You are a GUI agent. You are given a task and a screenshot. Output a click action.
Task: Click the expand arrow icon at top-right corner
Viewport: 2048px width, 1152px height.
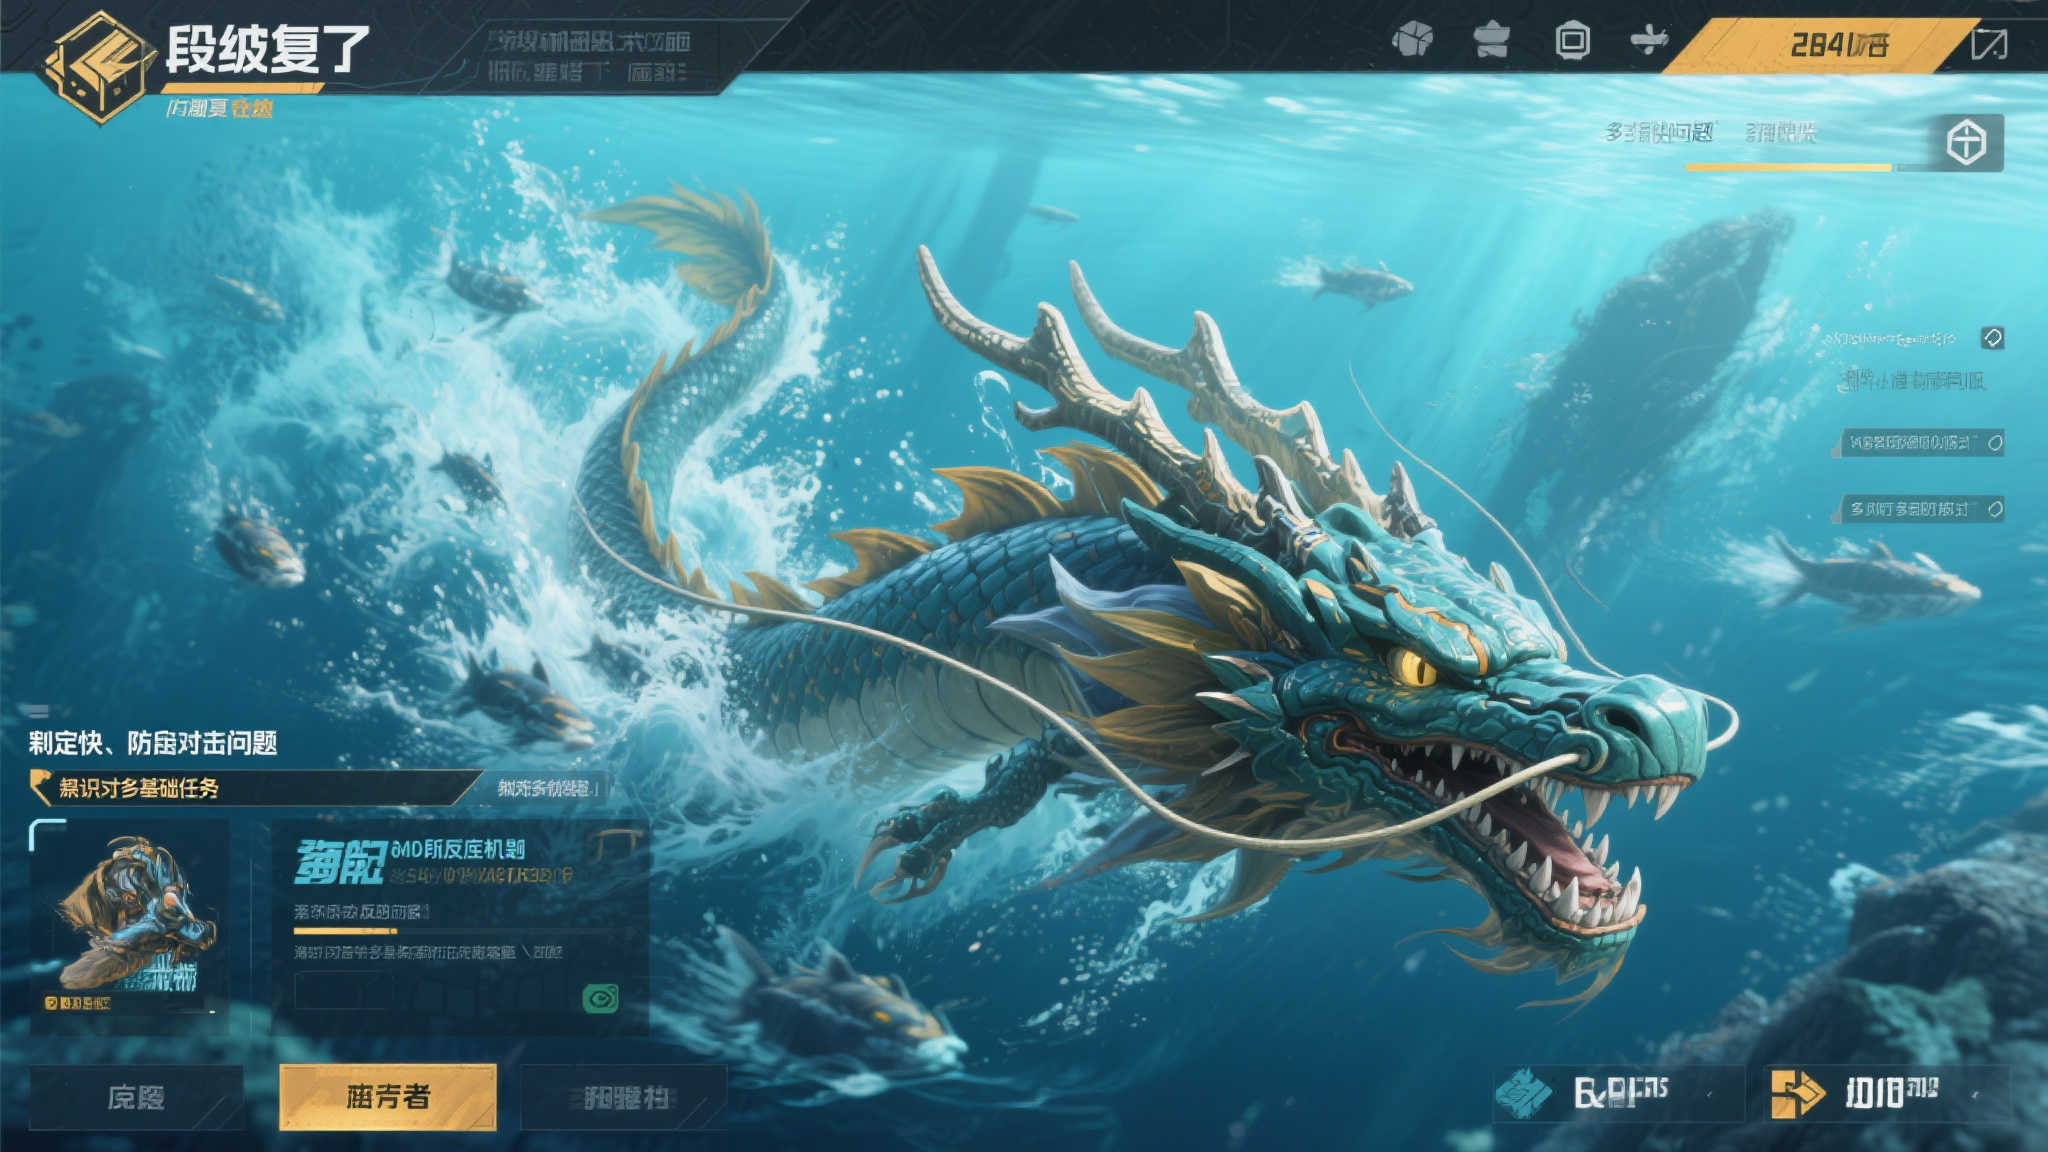[x=1988, y=44]
